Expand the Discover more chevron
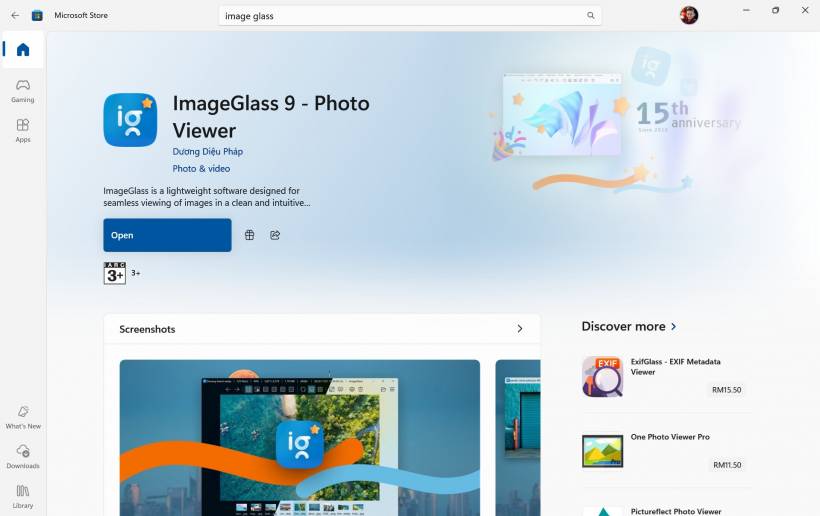 [674, 326]
